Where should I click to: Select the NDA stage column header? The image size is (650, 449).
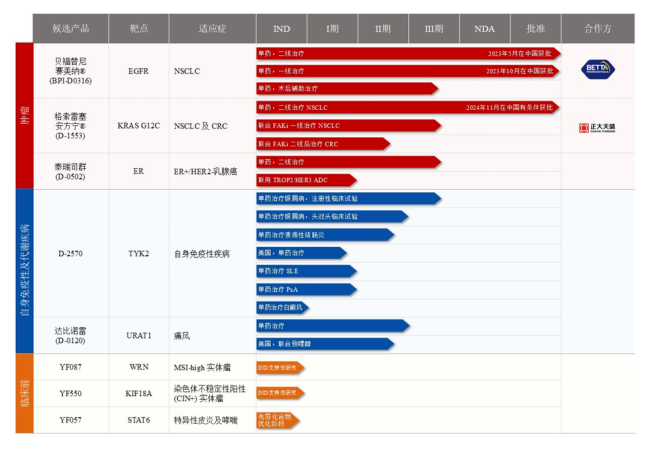pyautogui.click(x=484, y=28)
